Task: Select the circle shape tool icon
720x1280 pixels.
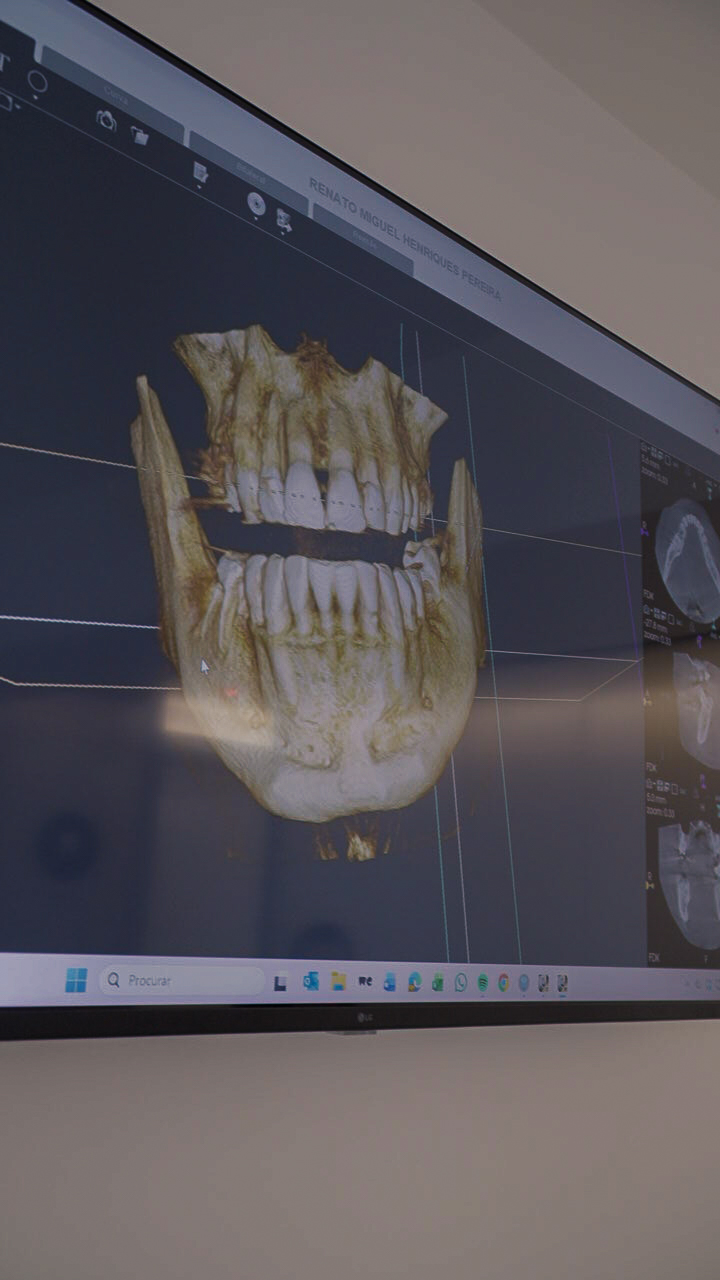Action: [x=37, y=80]
